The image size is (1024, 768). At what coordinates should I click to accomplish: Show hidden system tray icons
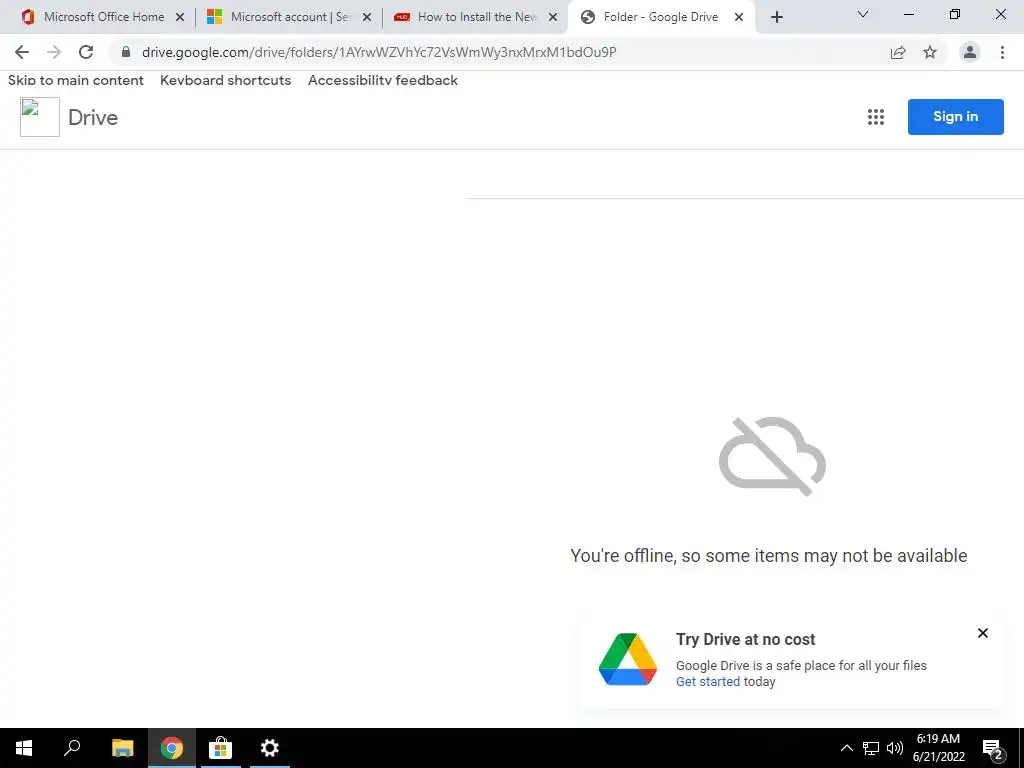pos(846,748)
